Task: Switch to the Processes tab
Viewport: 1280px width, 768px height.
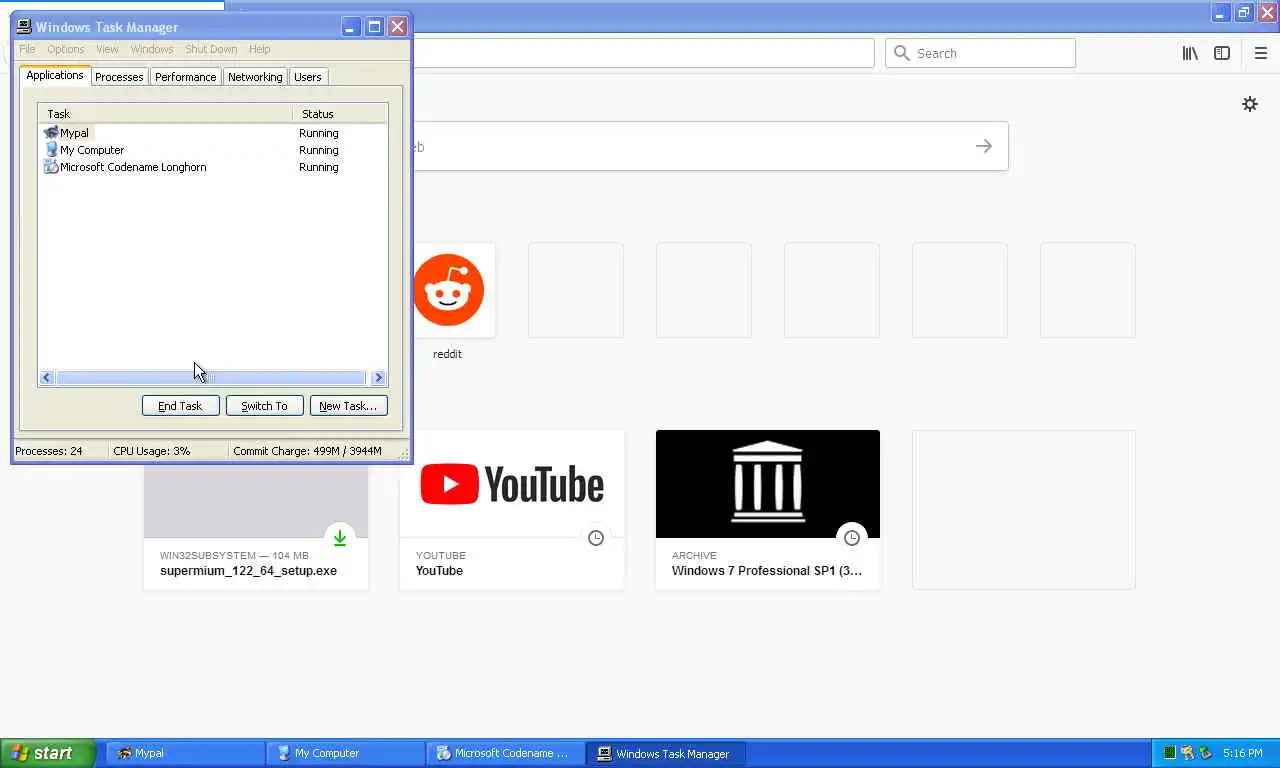Action: pos(119,77)
